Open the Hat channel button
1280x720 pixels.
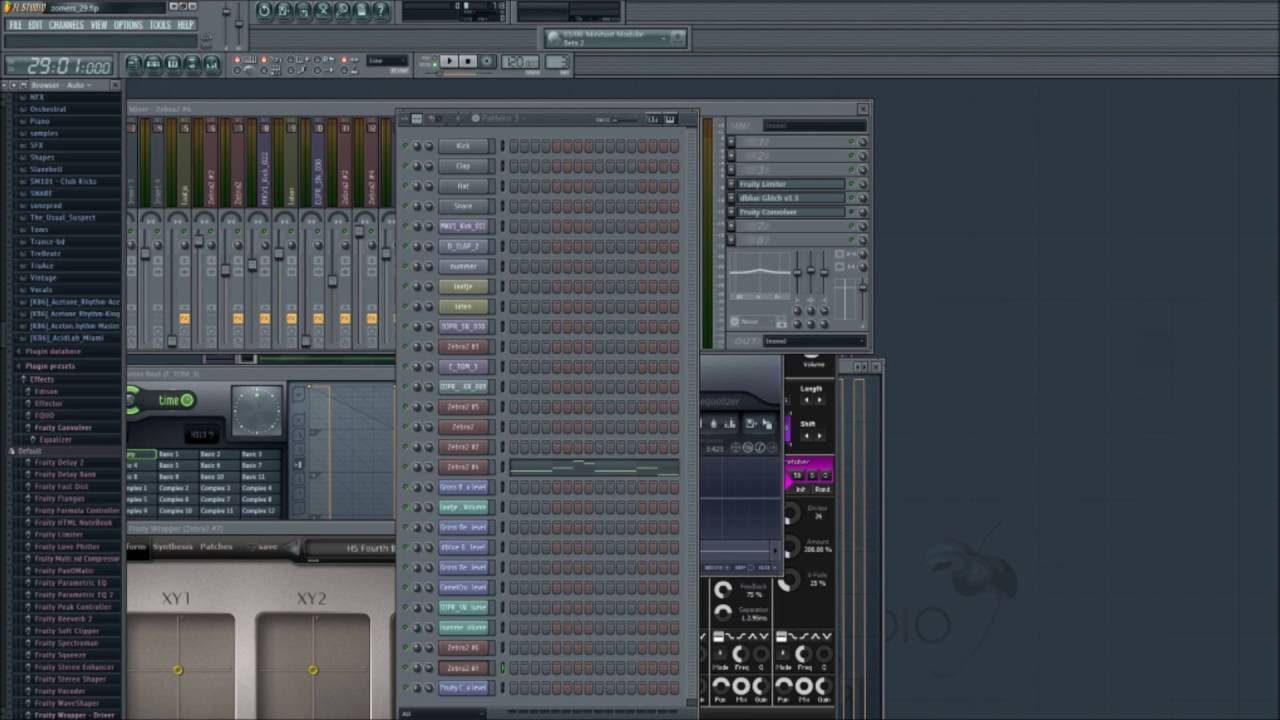(463, 186)
